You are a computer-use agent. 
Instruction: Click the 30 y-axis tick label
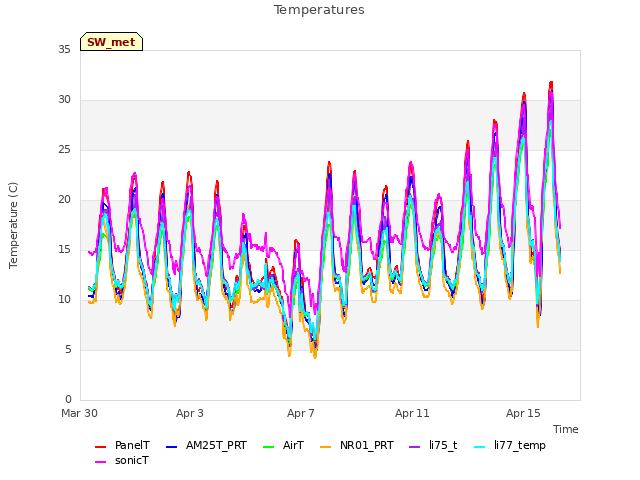[64, 100]
